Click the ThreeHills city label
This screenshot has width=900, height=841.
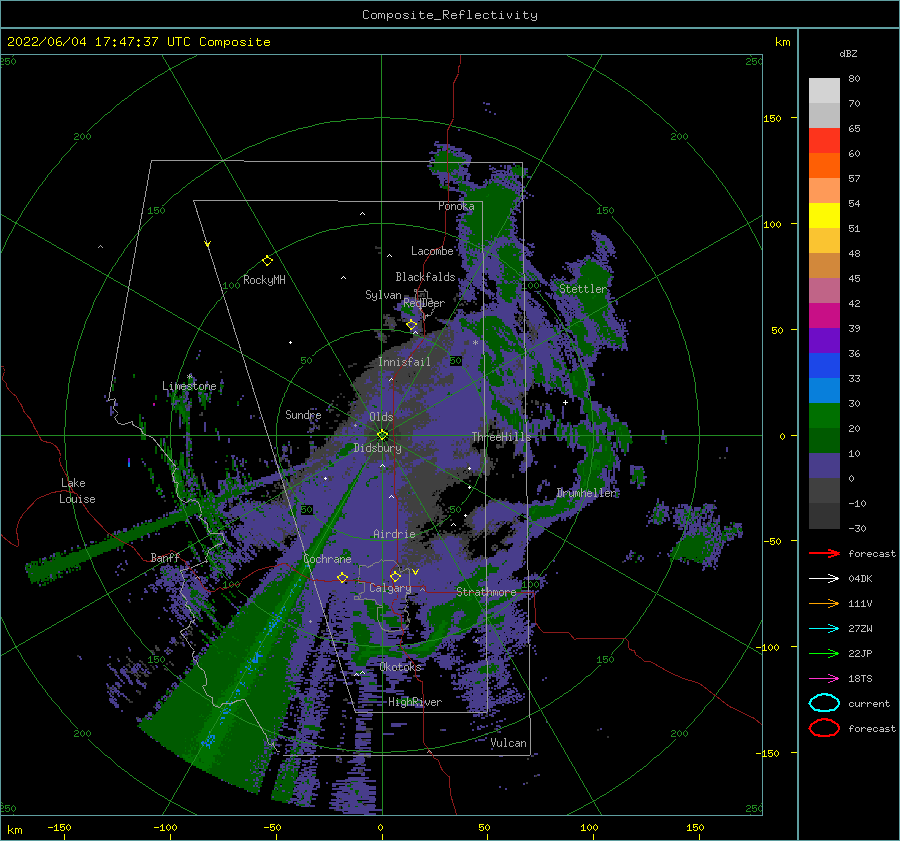coord(502,437)
